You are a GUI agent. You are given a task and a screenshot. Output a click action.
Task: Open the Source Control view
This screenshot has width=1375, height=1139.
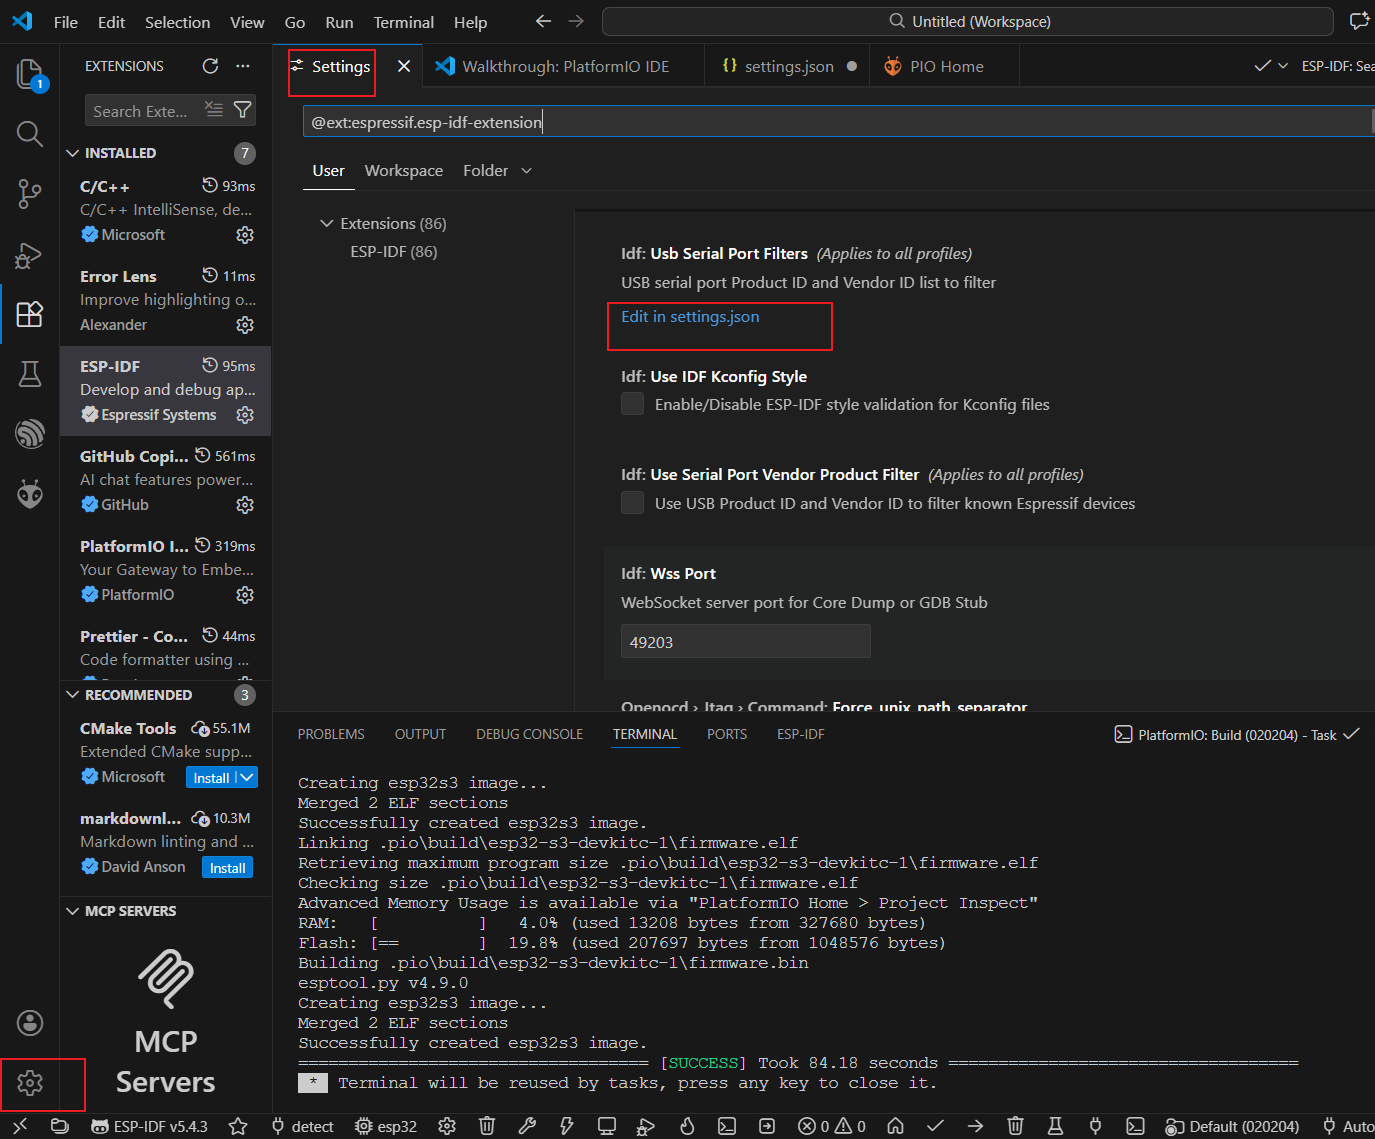coord(30,194)
